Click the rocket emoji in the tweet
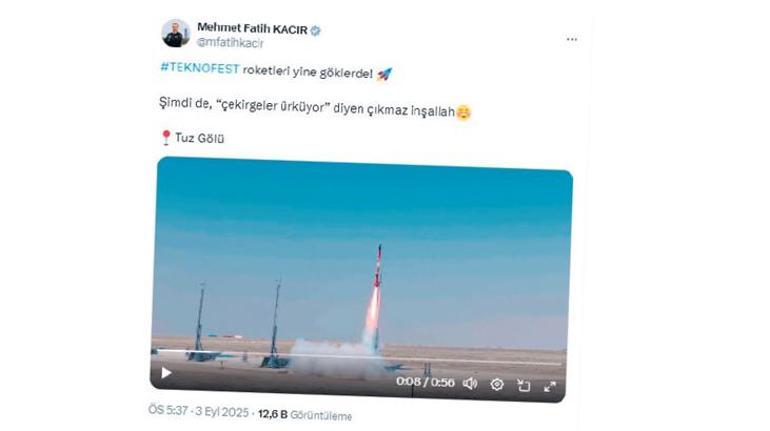Viewport: 770px width, 431px height. tap(385, 74)
